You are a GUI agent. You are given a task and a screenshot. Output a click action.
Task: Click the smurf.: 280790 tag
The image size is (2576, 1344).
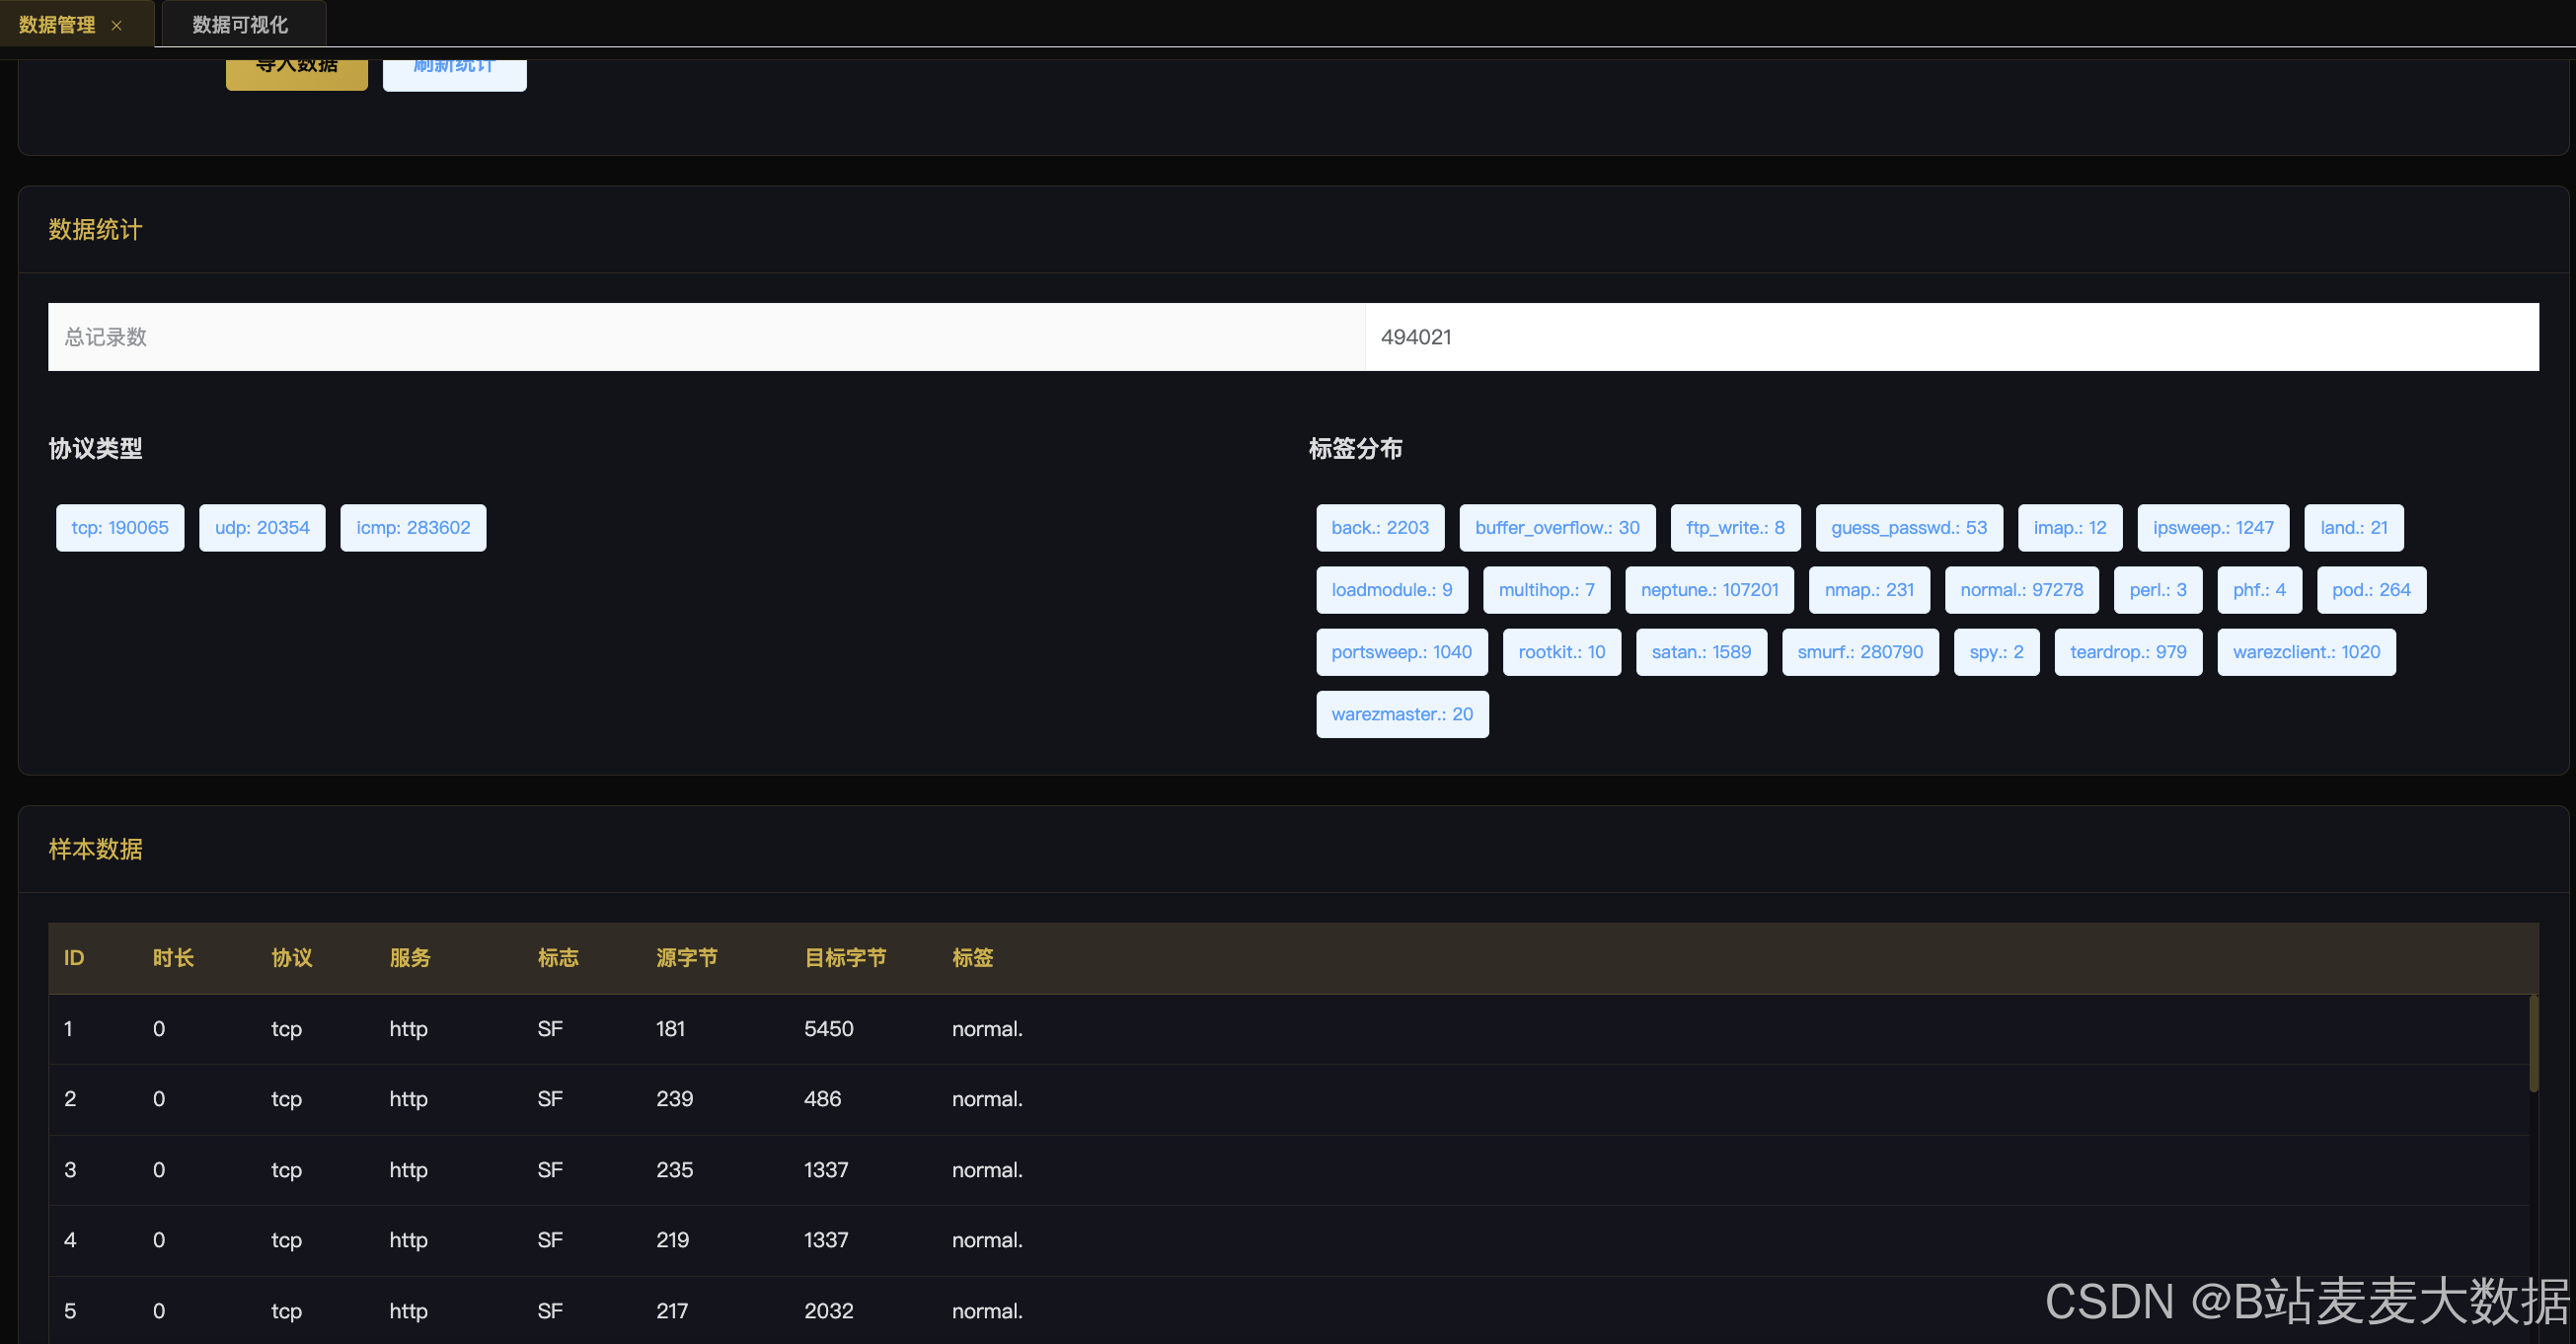pyautogui.click(x=1859, y=651)
